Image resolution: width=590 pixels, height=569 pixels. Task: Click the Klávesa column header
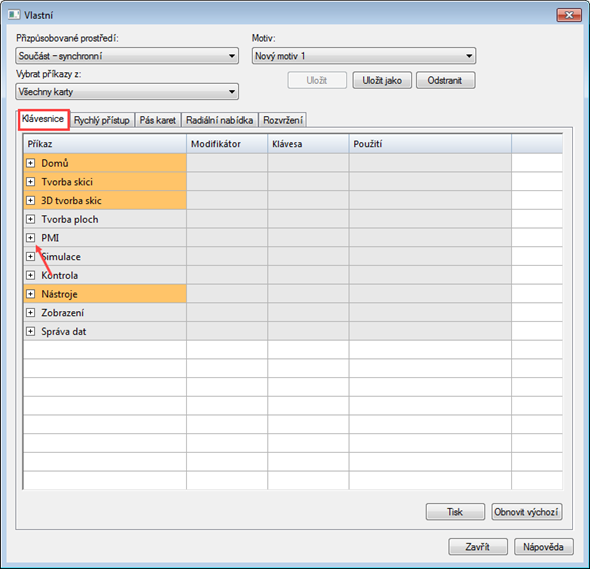coord(308,144)
